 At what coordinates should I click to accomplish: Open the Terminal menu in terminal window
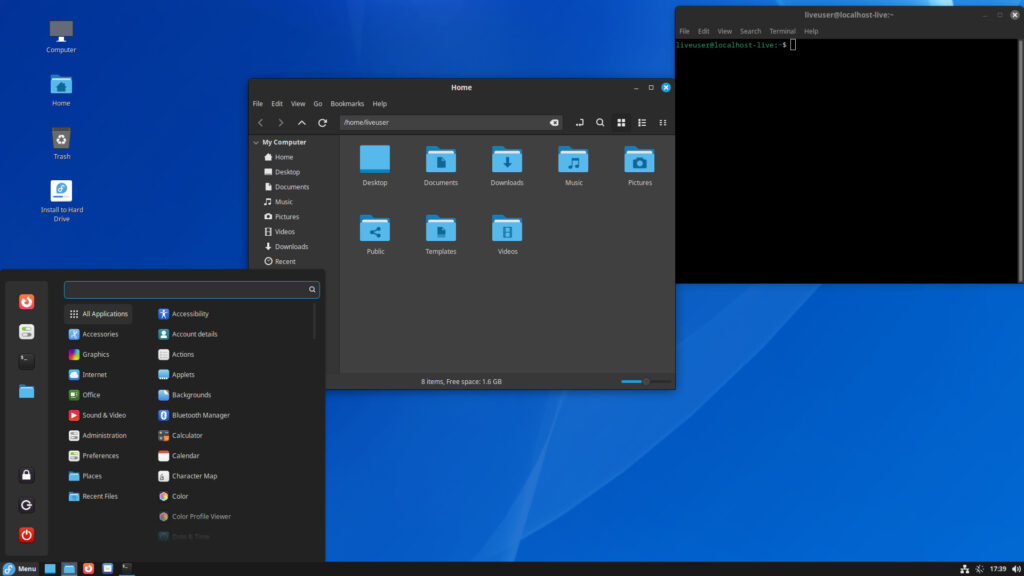coord(782,31)
